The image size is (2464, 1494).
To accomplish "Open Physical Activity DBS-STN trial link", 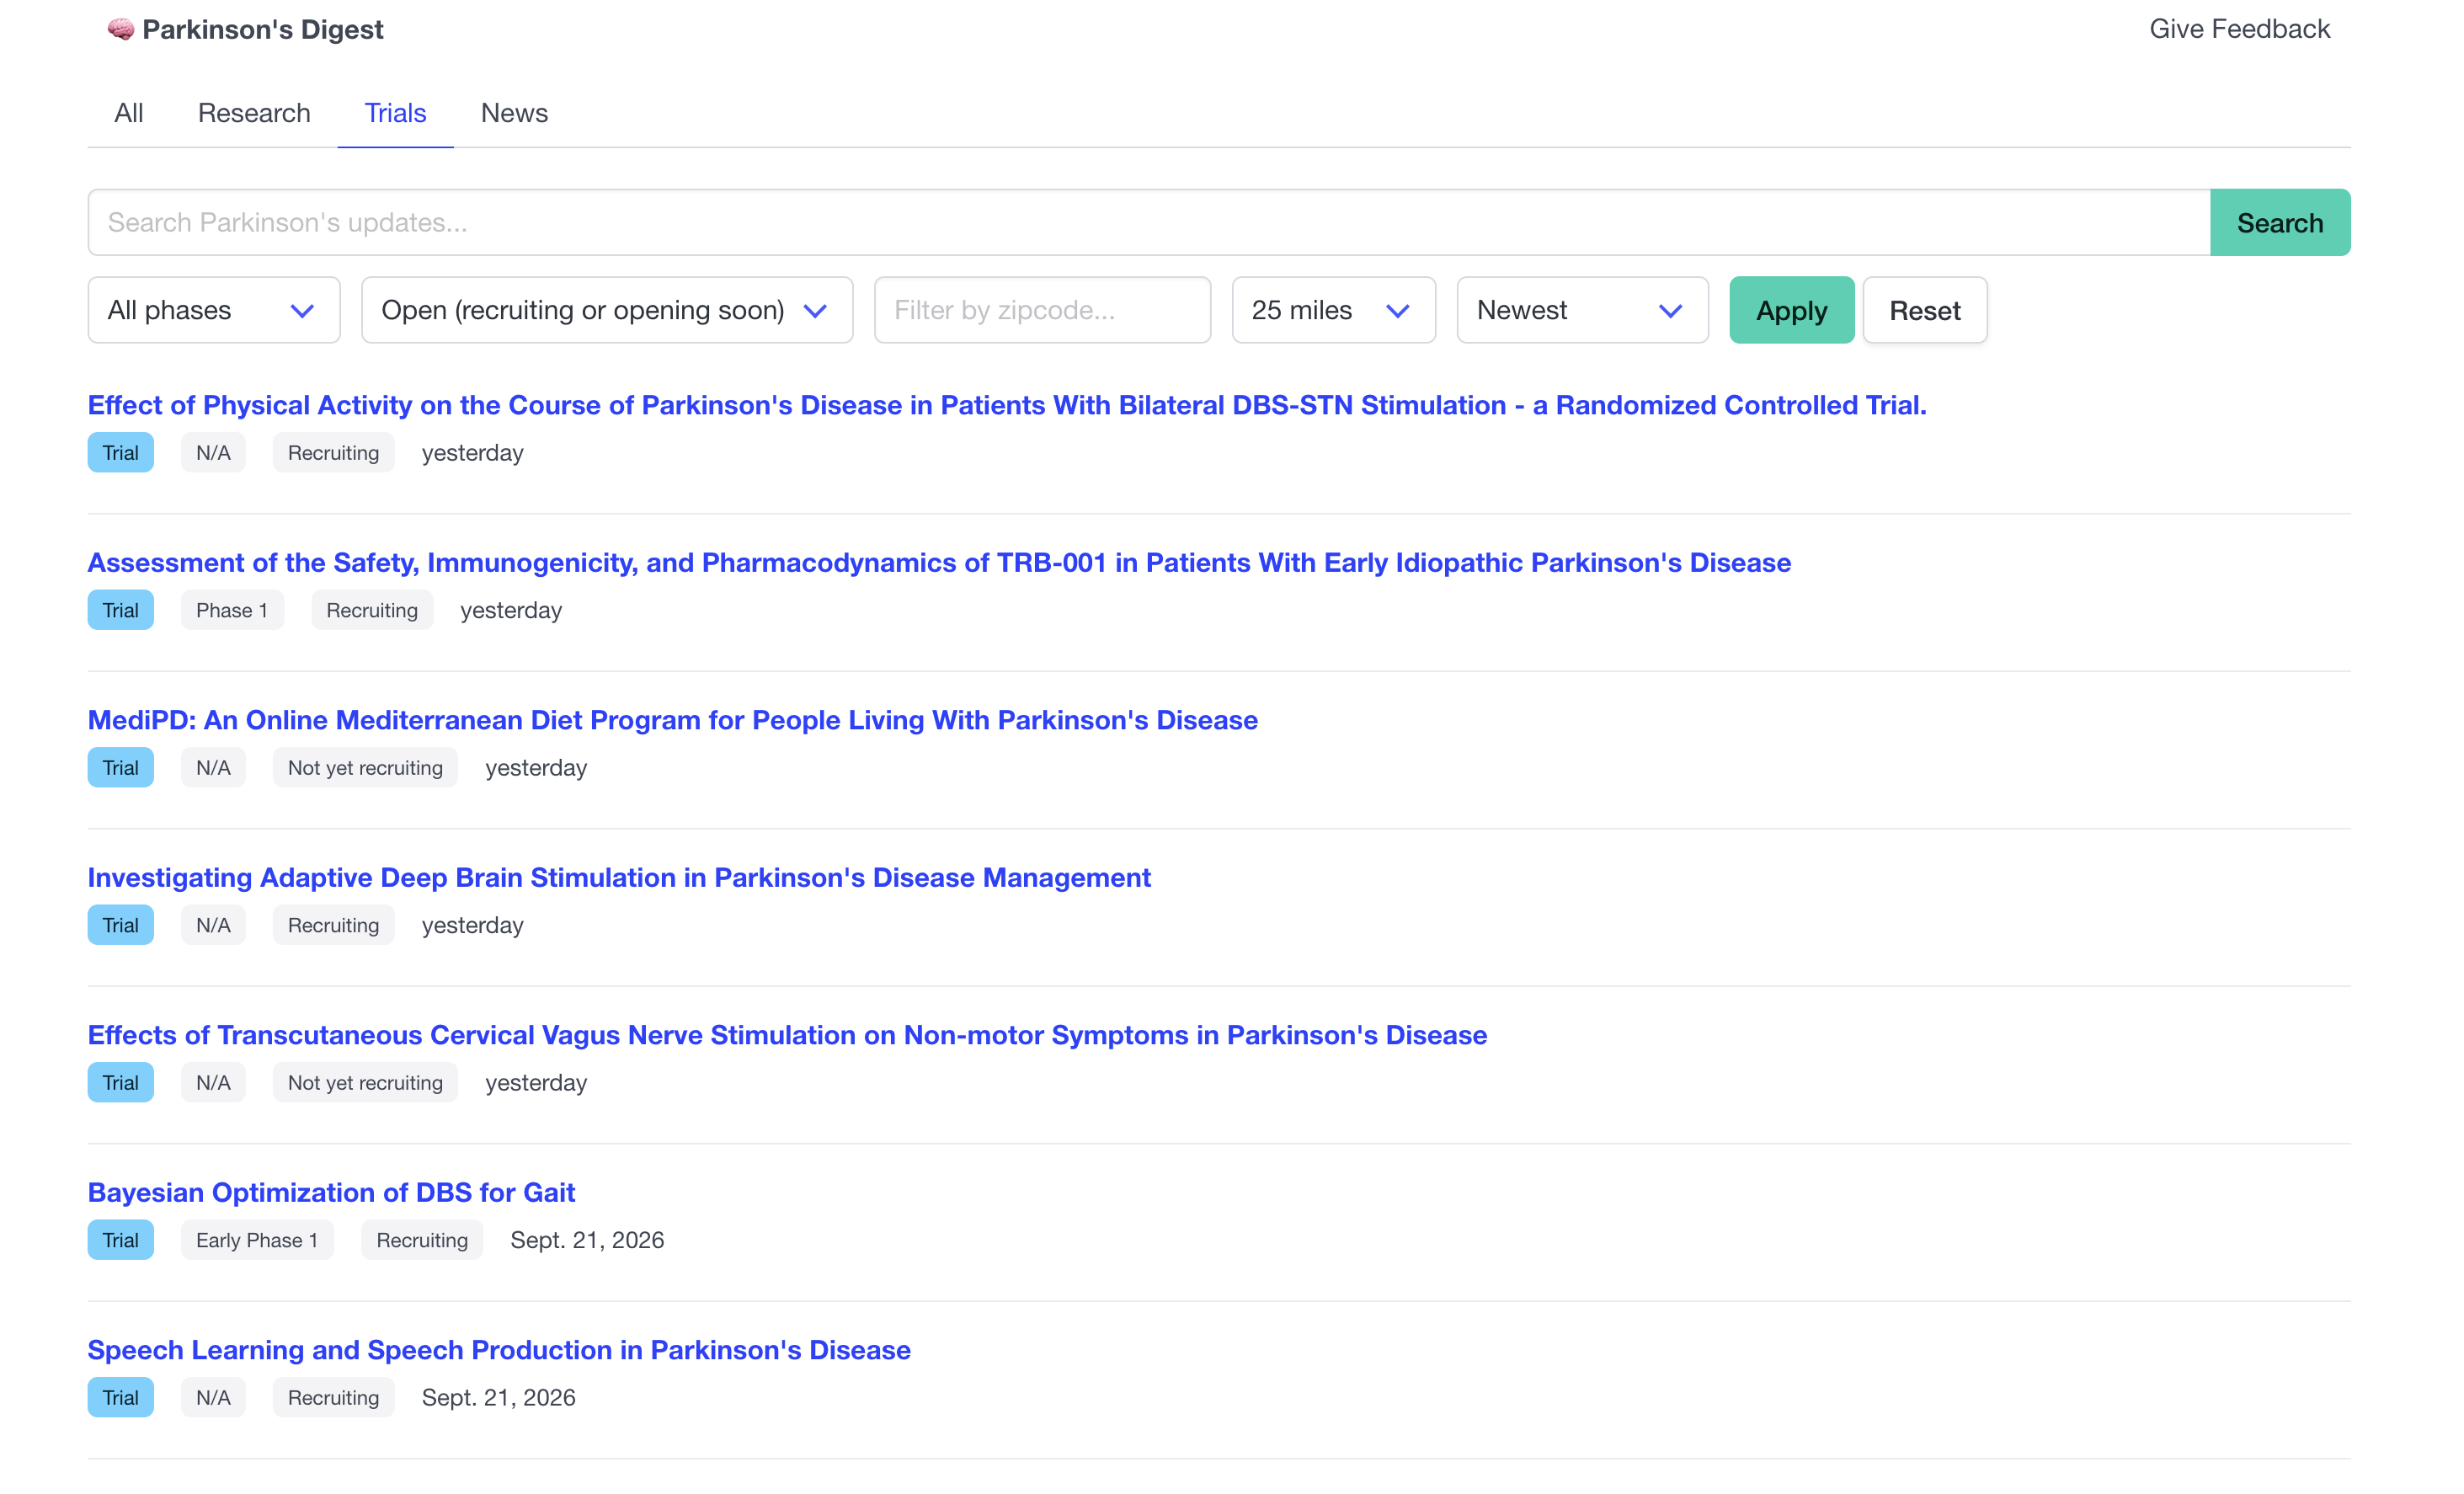I will coord(1007,405).
